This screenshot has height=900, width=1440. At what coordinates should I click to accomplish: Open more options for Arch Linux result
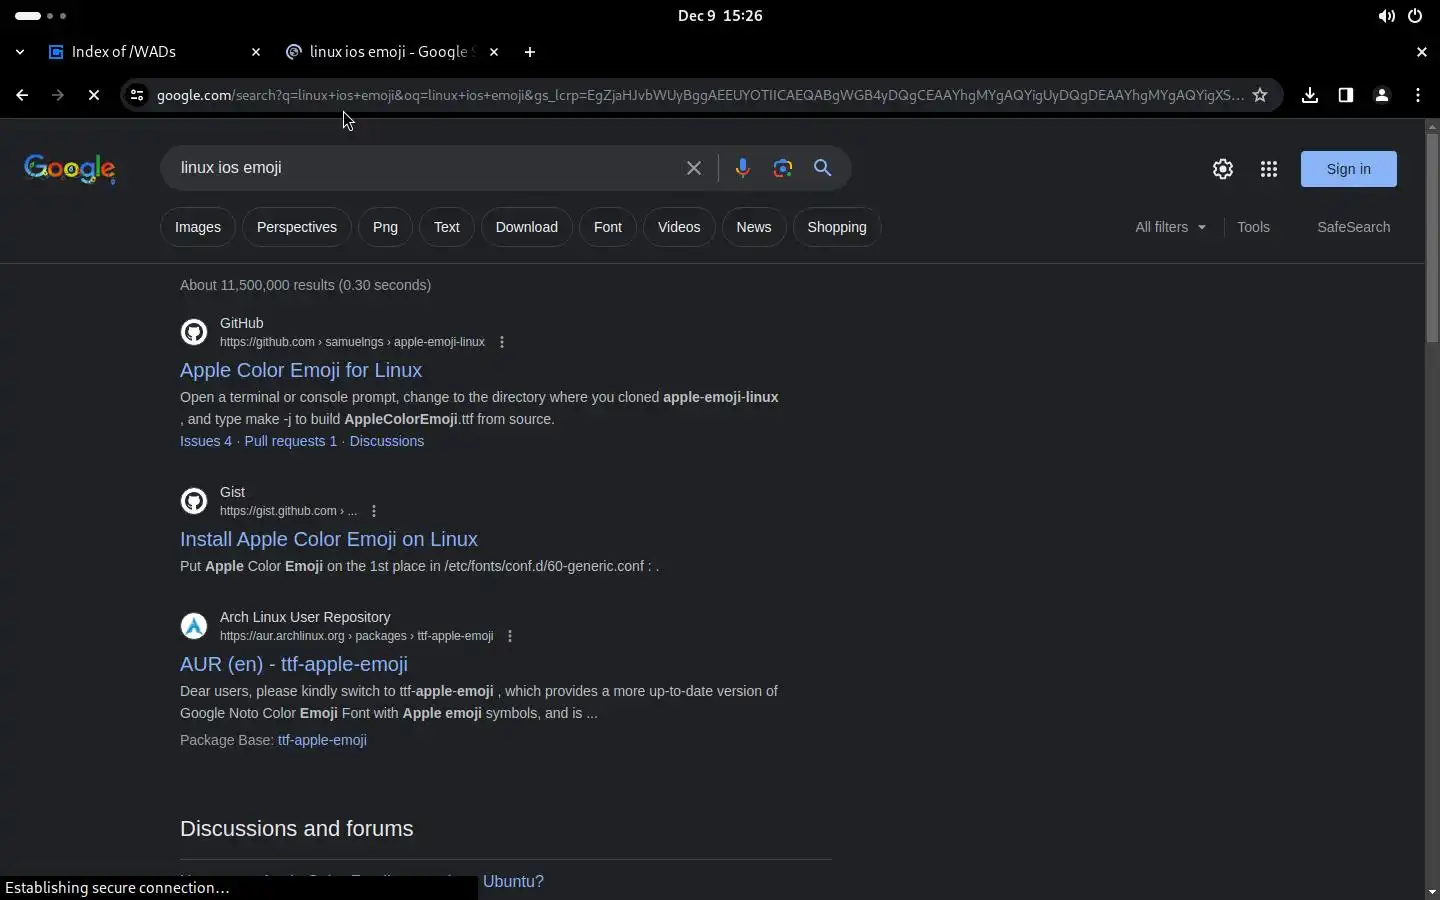(x=510, y=636)
